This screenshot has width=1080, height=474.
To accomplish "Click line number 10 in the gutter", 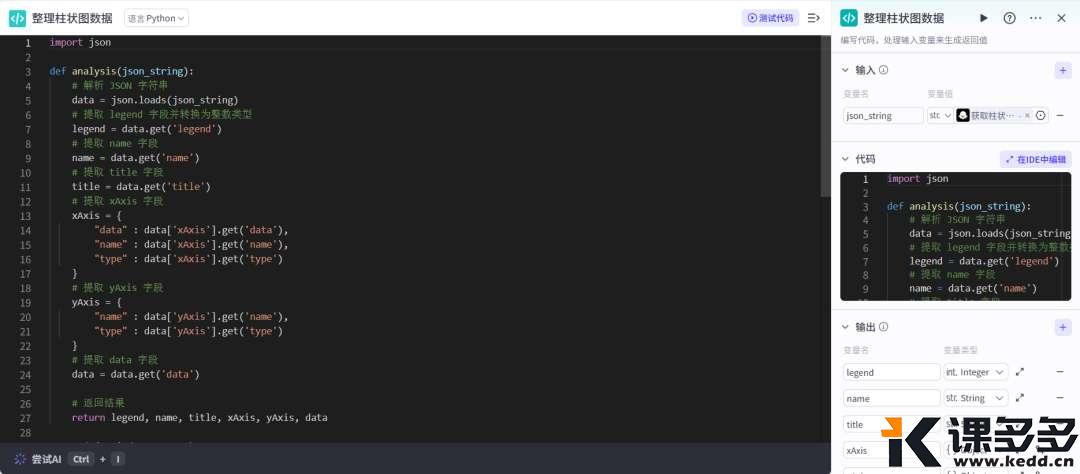I will (27, 172).
